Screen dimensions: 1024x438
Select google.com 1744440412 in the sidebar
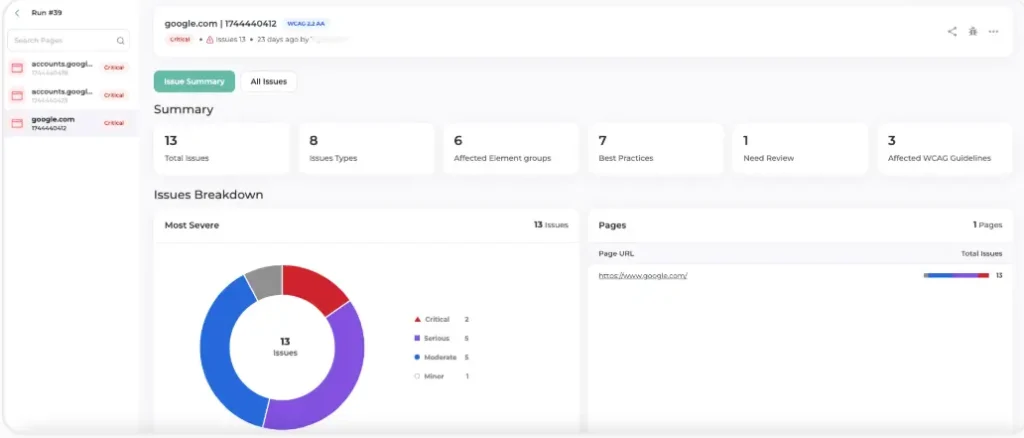[70, 123]
